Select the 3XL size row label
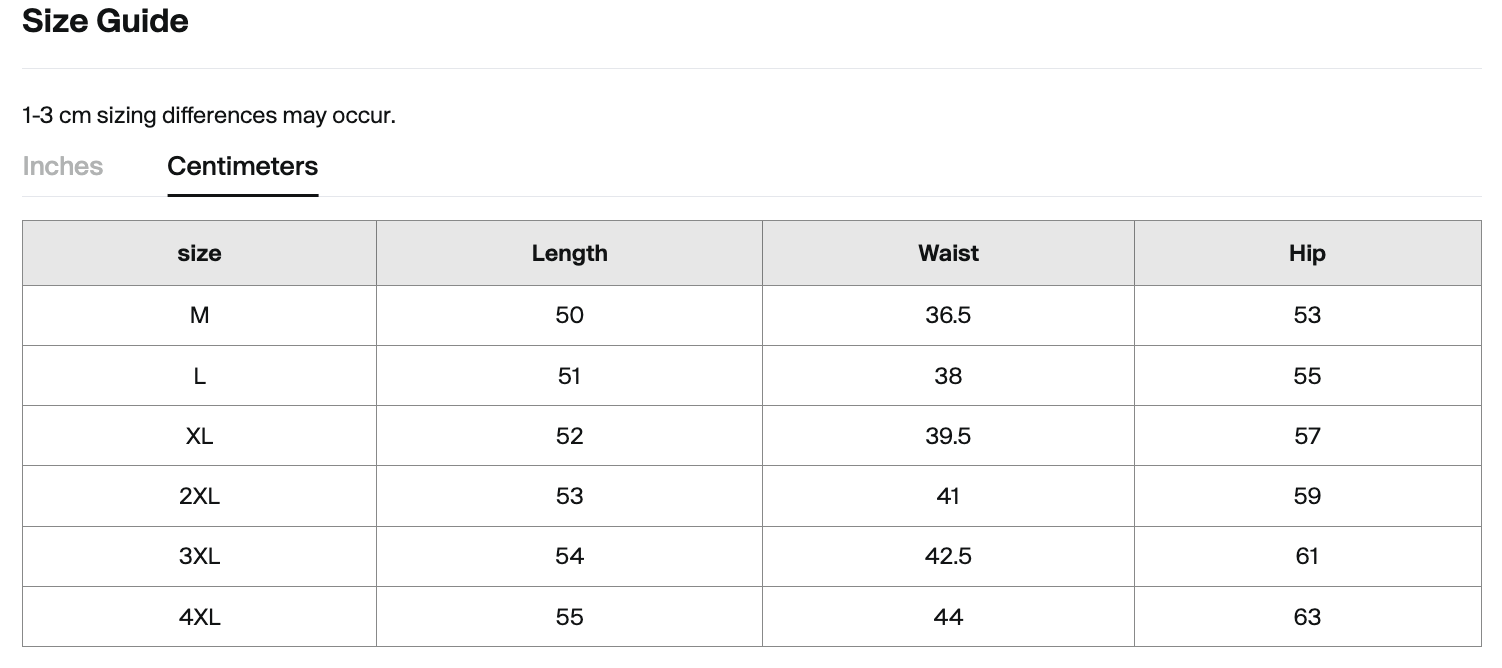Viewport: 1502px width, 668px height. coord(199,556)
